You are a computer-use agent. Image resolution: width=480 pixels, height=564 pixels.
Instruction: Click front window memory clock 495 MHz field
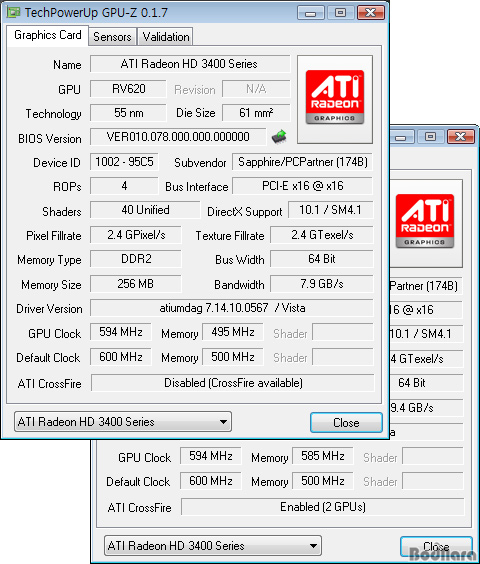click(x=233, y=332)
